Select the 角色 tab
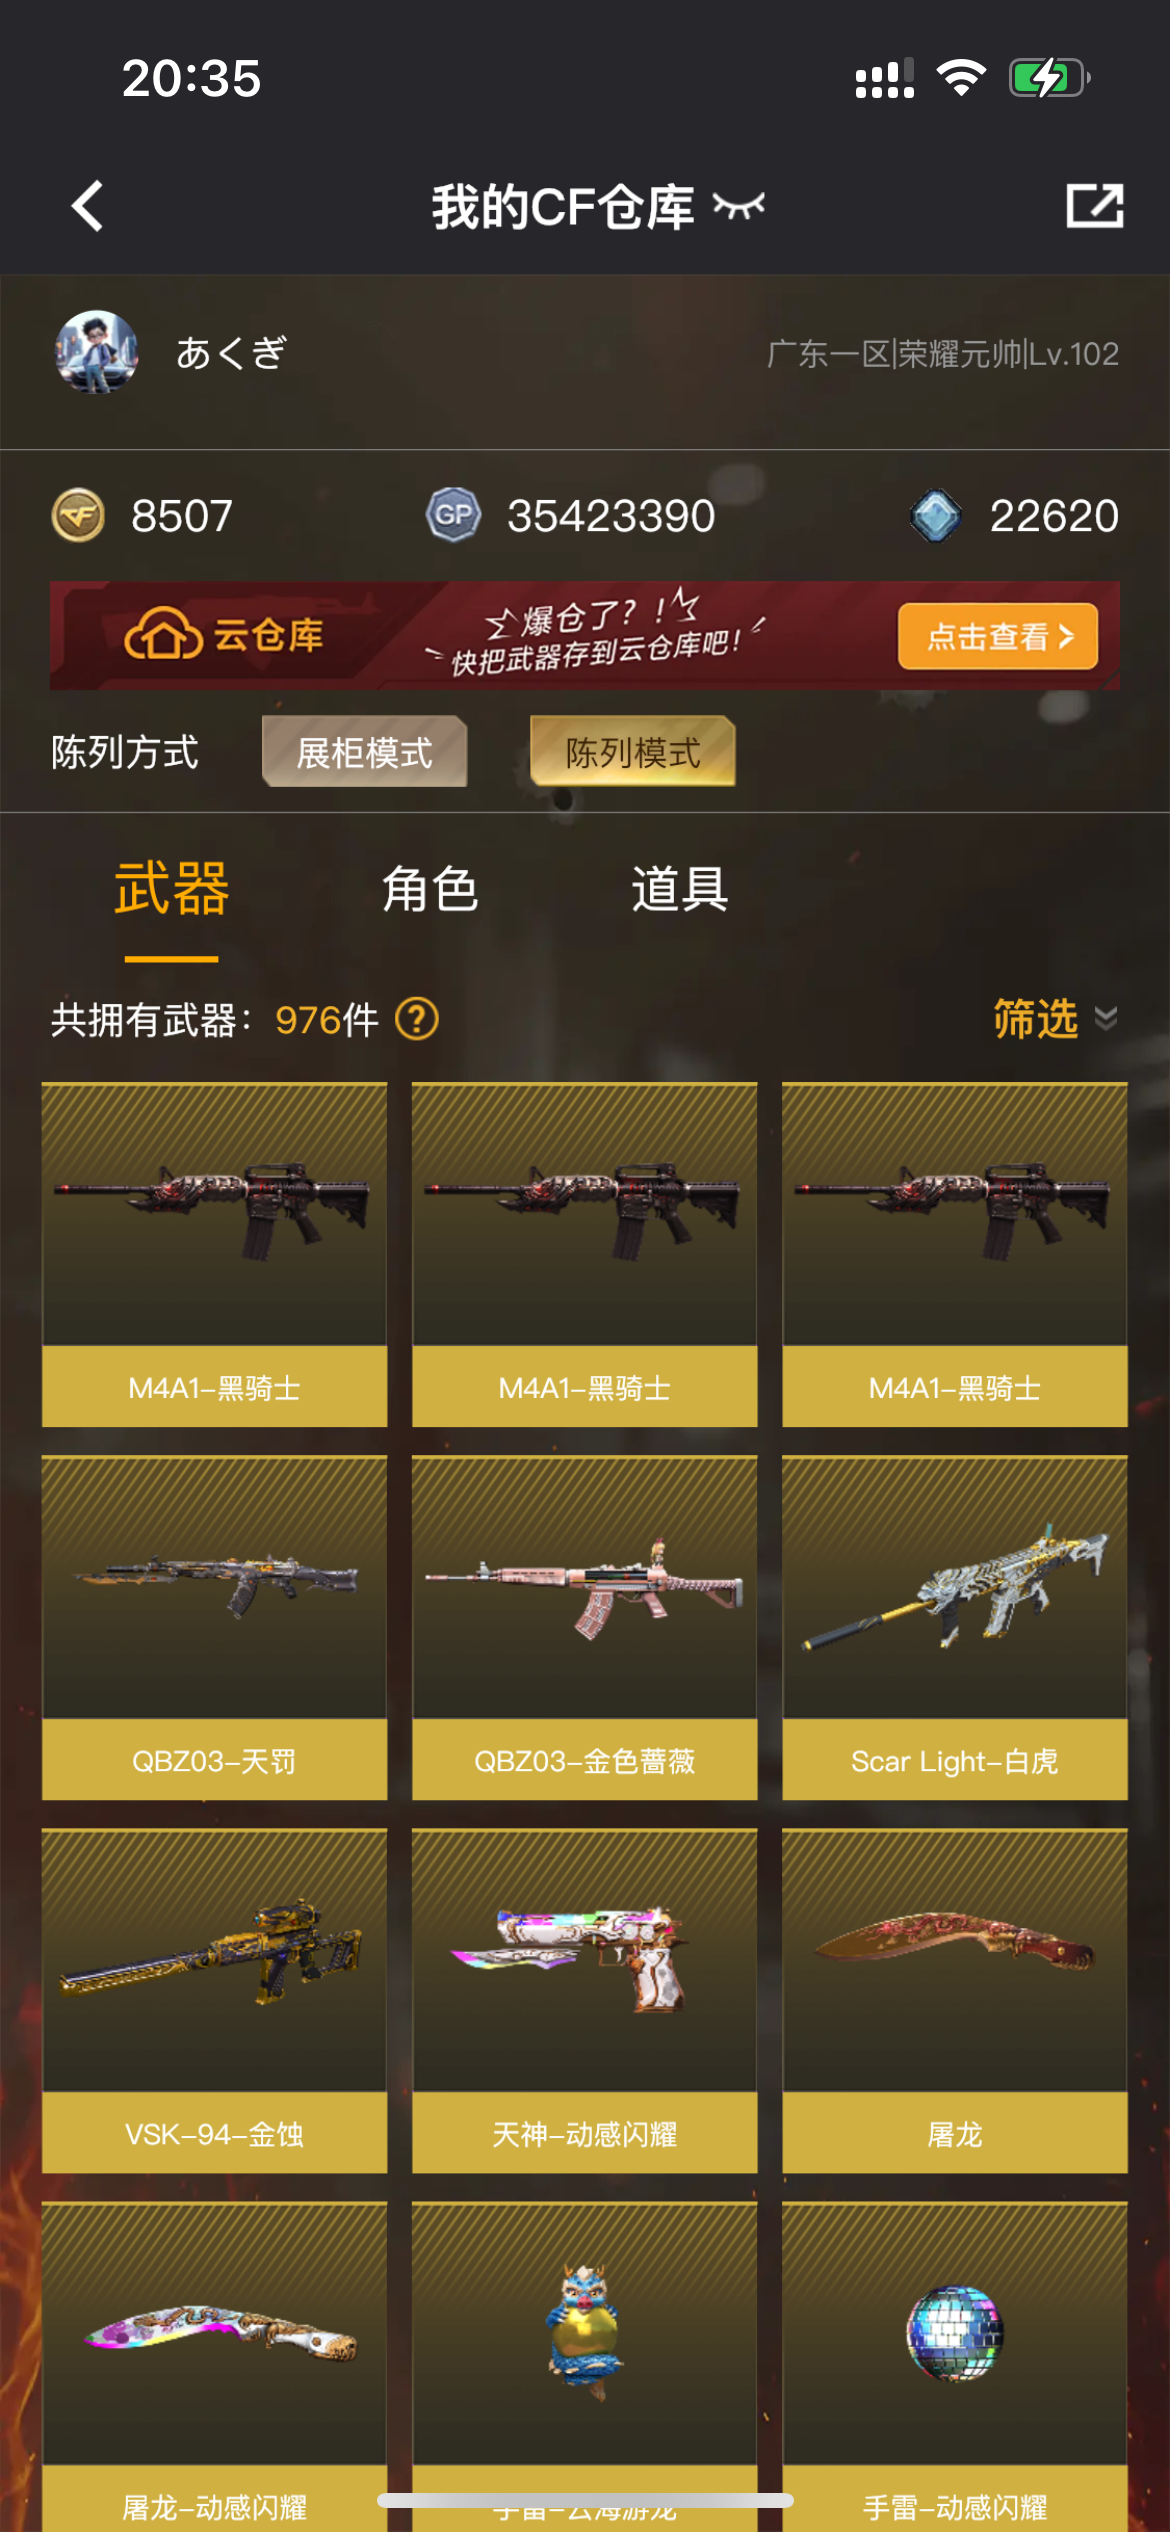Screen dimensions: 1170x2532 (430, 889)
